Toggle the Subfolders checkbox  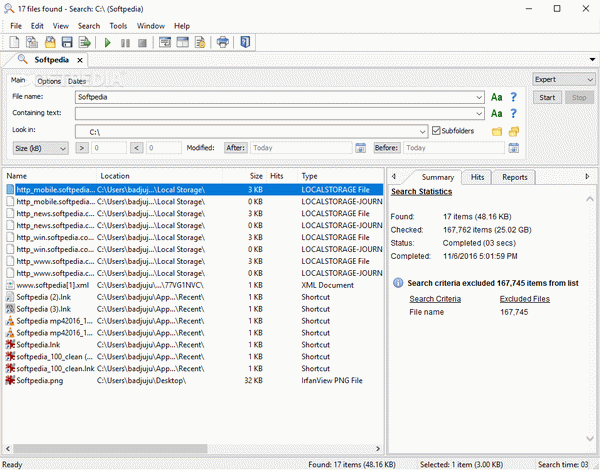[436, 131]
